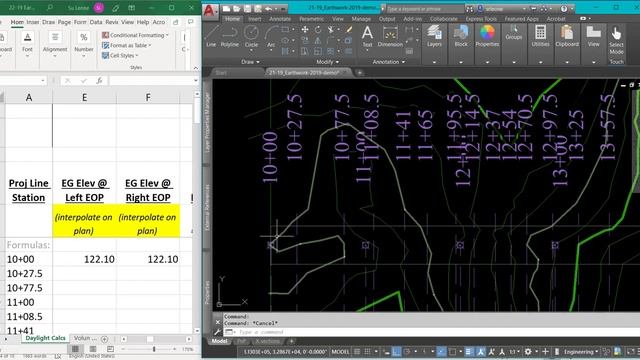Viewport: 640px width, 360px height.
Task: Click the Excel Alignment group button
Action: tap(55, 44)
